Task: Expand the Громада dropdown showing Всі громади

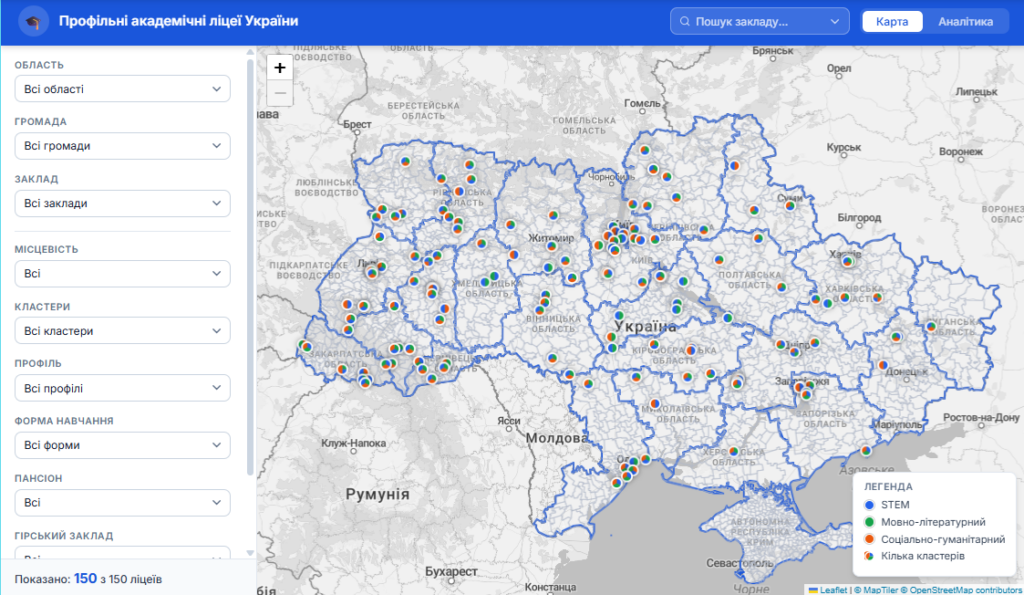Action: pos(122,146)
